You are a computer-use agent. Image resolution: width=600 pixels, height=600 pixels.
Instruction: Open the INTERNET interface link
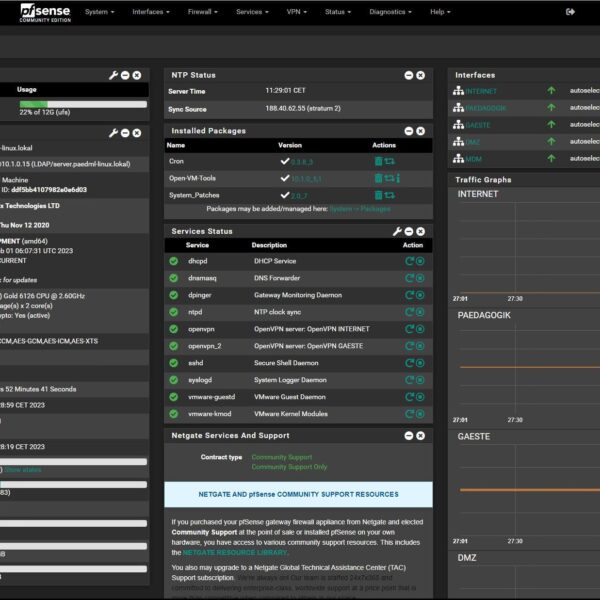481,91
